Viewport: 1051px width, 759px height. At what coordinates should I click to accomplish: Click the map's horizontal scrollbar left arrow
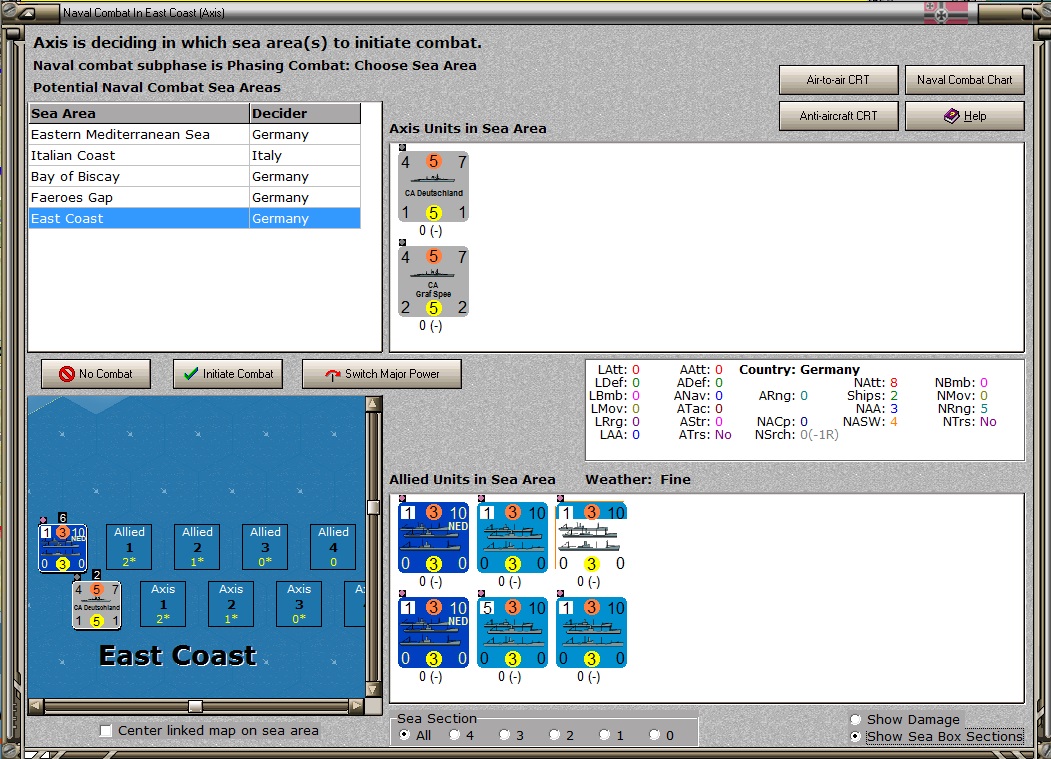point(36,705)
